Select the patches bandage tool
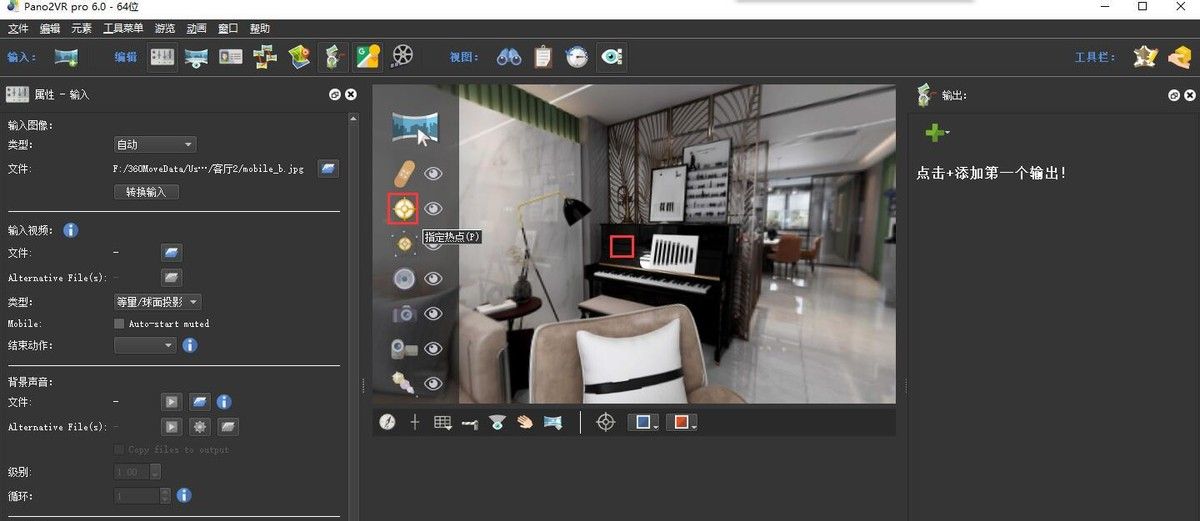Image resolution: width=1200 pixels, height=521 pixels. tap(404, 173)
